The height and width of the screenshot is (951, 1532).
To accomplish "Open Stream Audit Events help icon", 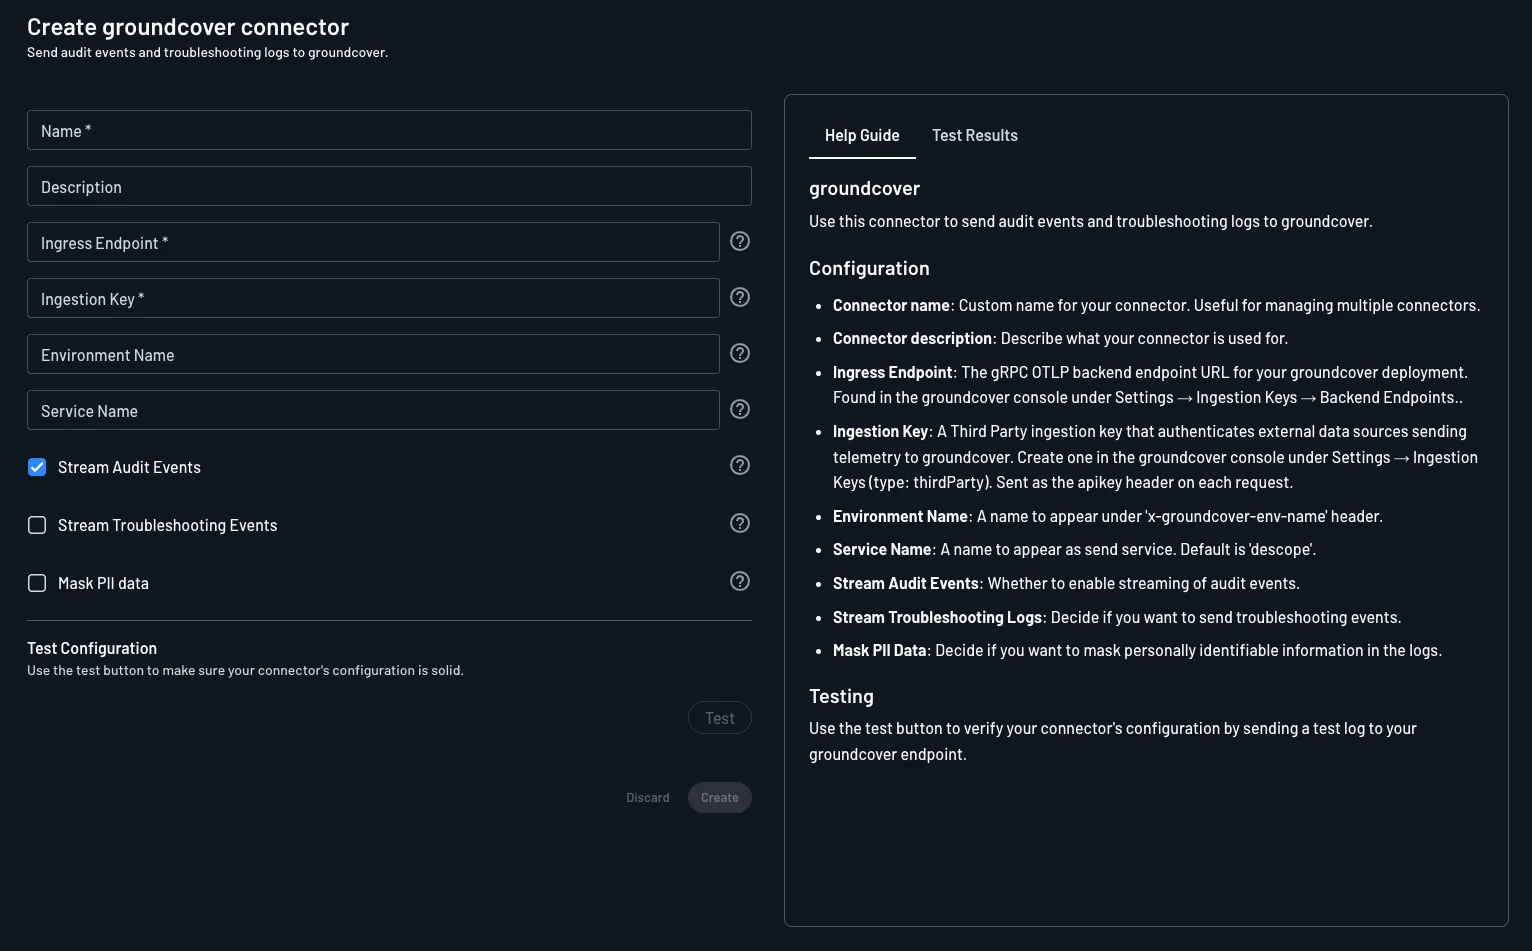I will click(x=740, y=465).
